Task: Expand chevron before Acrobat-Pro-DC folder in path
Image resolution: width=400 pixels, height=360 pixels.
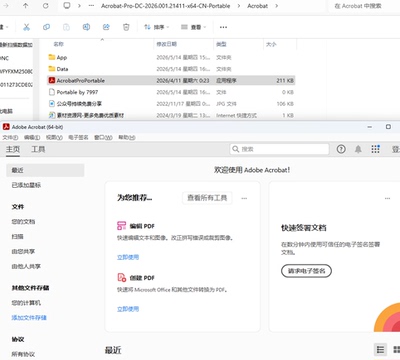Action: tap(79, 6)
